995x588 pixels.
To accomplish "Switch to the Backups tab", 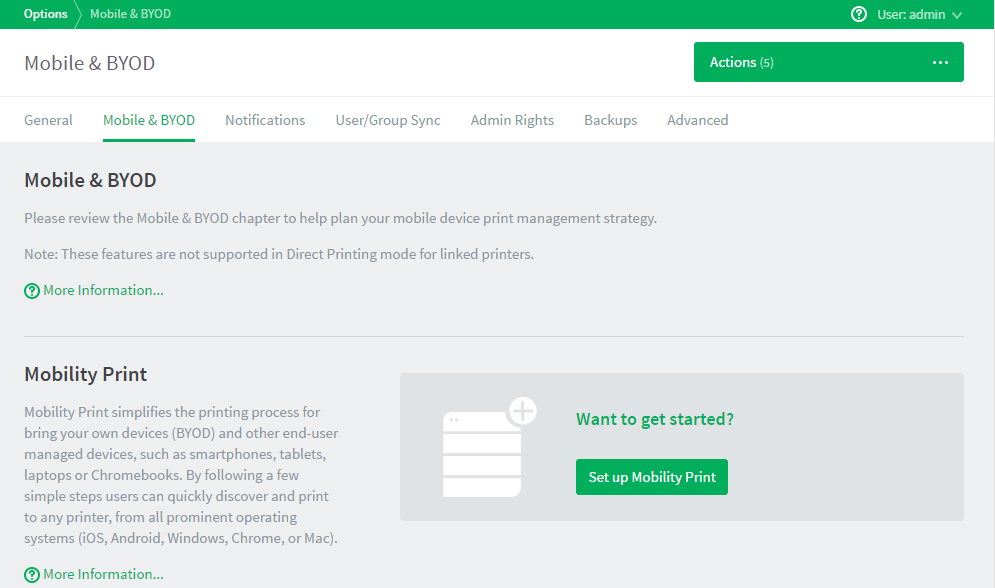I will click(610, 120).
